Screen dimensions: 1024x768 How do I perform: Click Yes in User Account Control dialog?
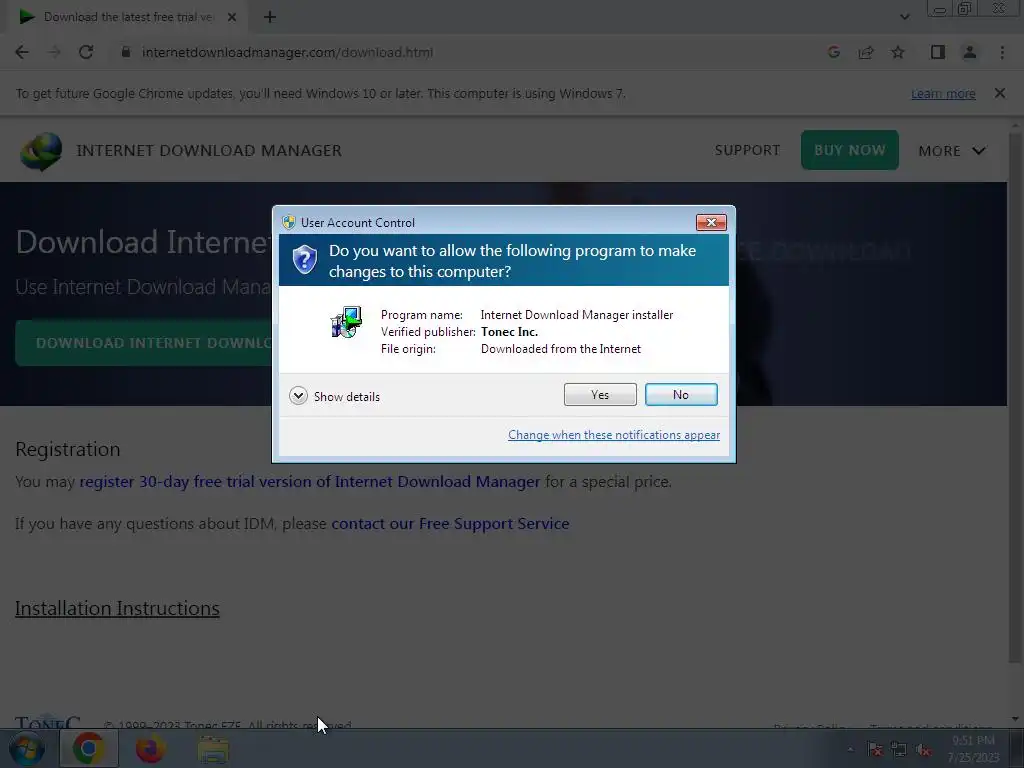600,394
